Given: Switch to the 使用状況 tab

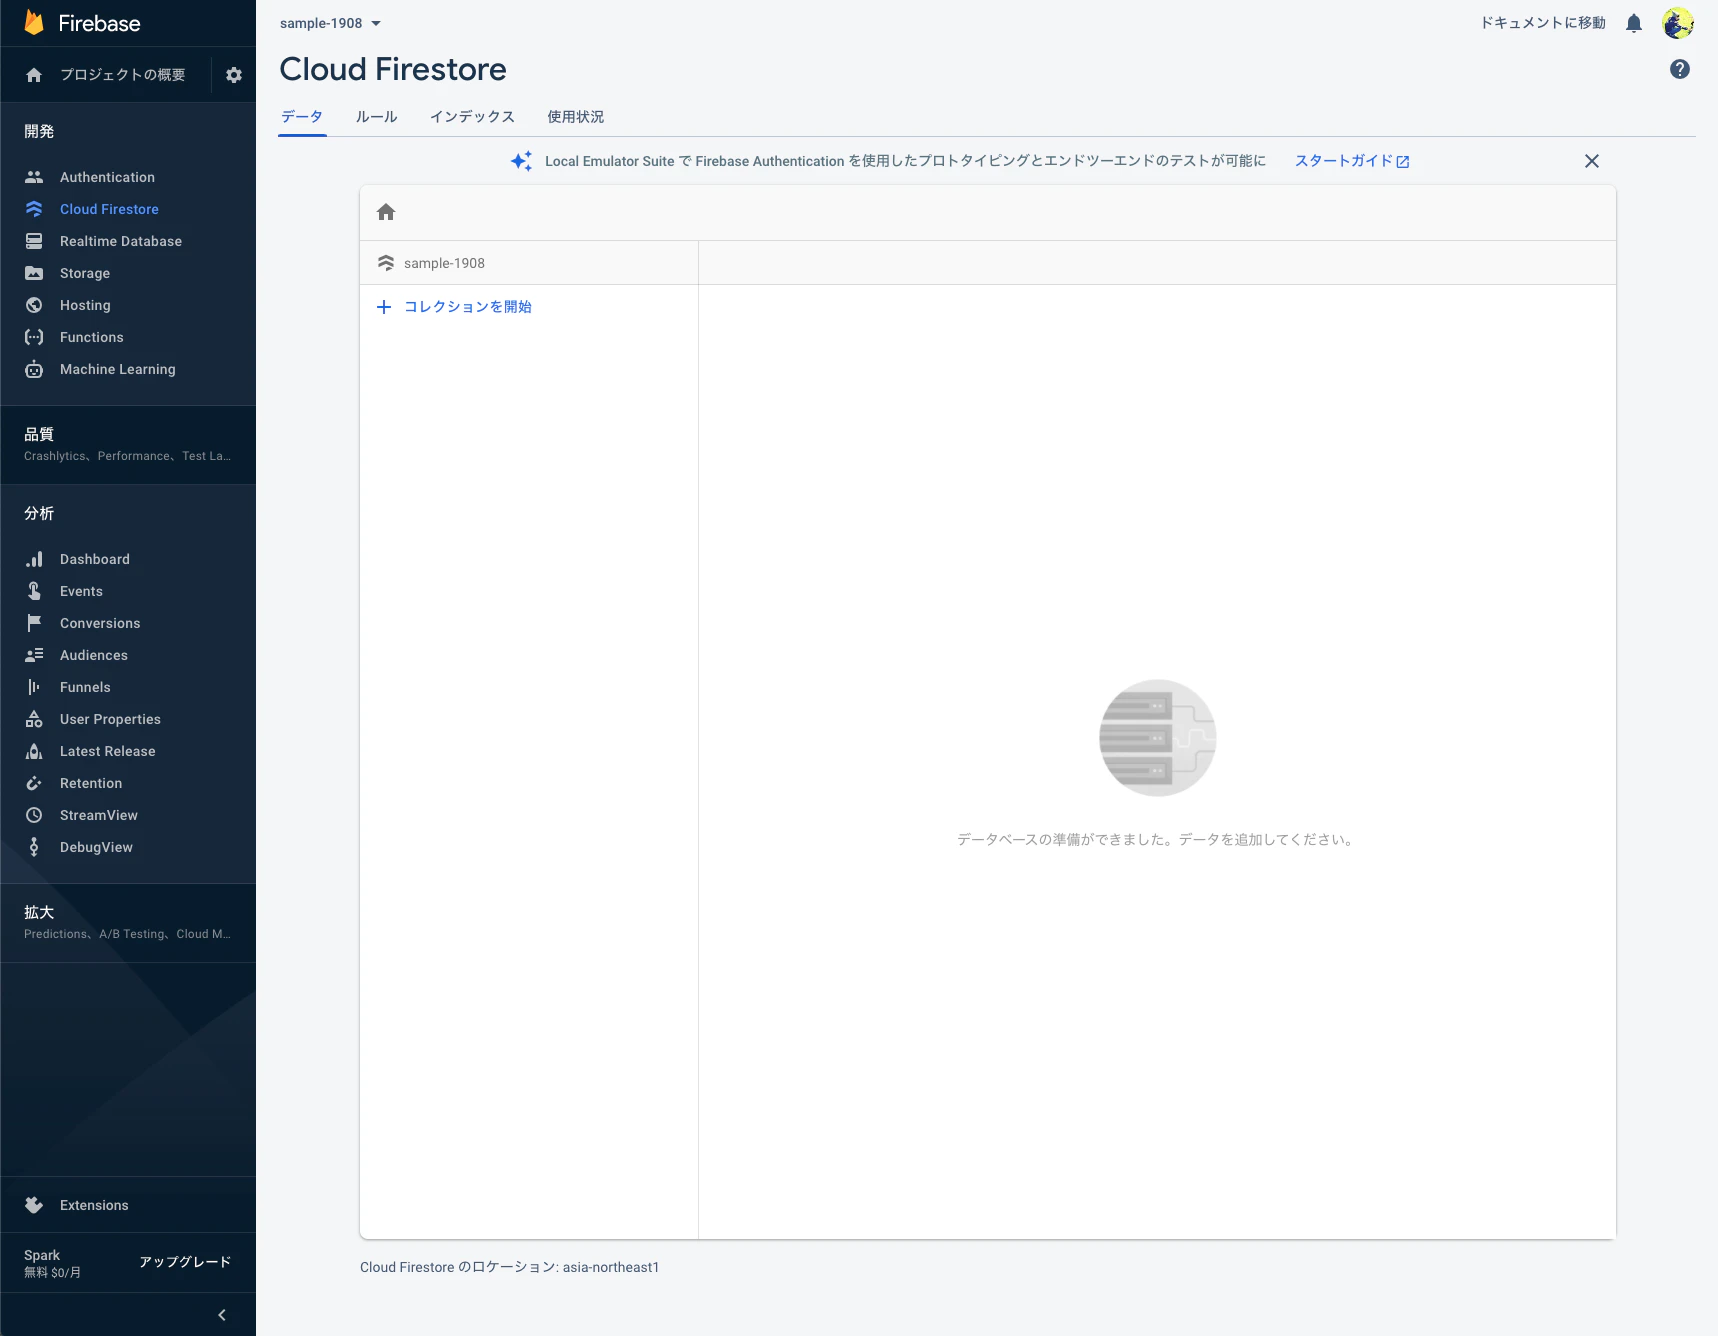Looking at the screenshot, I should pyautogui.click(x=576, y=117).
